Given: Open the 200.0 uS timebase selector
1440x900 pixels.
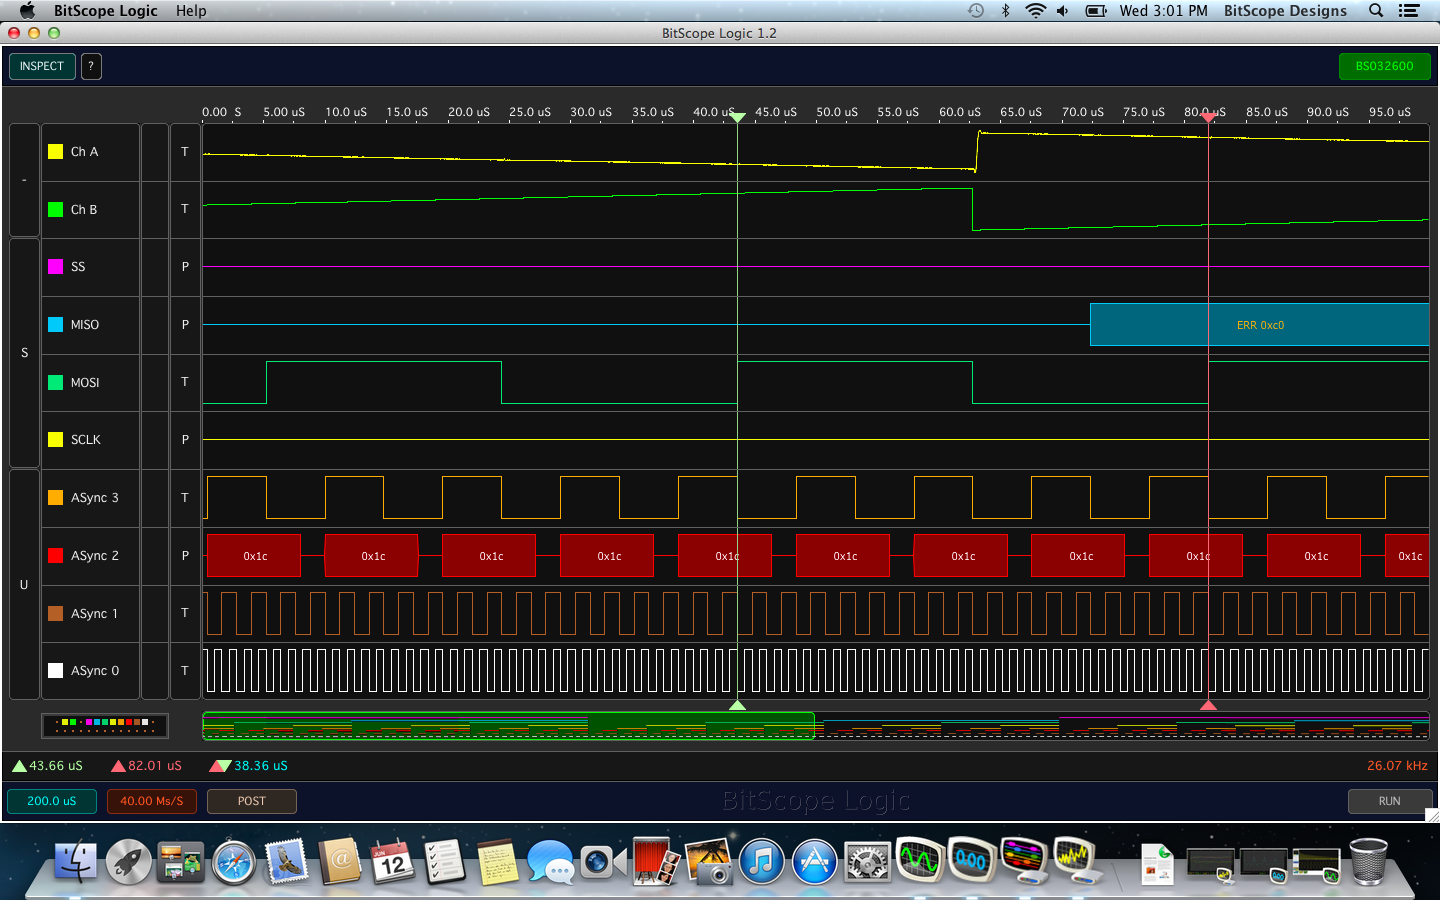Looking at the screenshot, I should (x=52, y=801).
